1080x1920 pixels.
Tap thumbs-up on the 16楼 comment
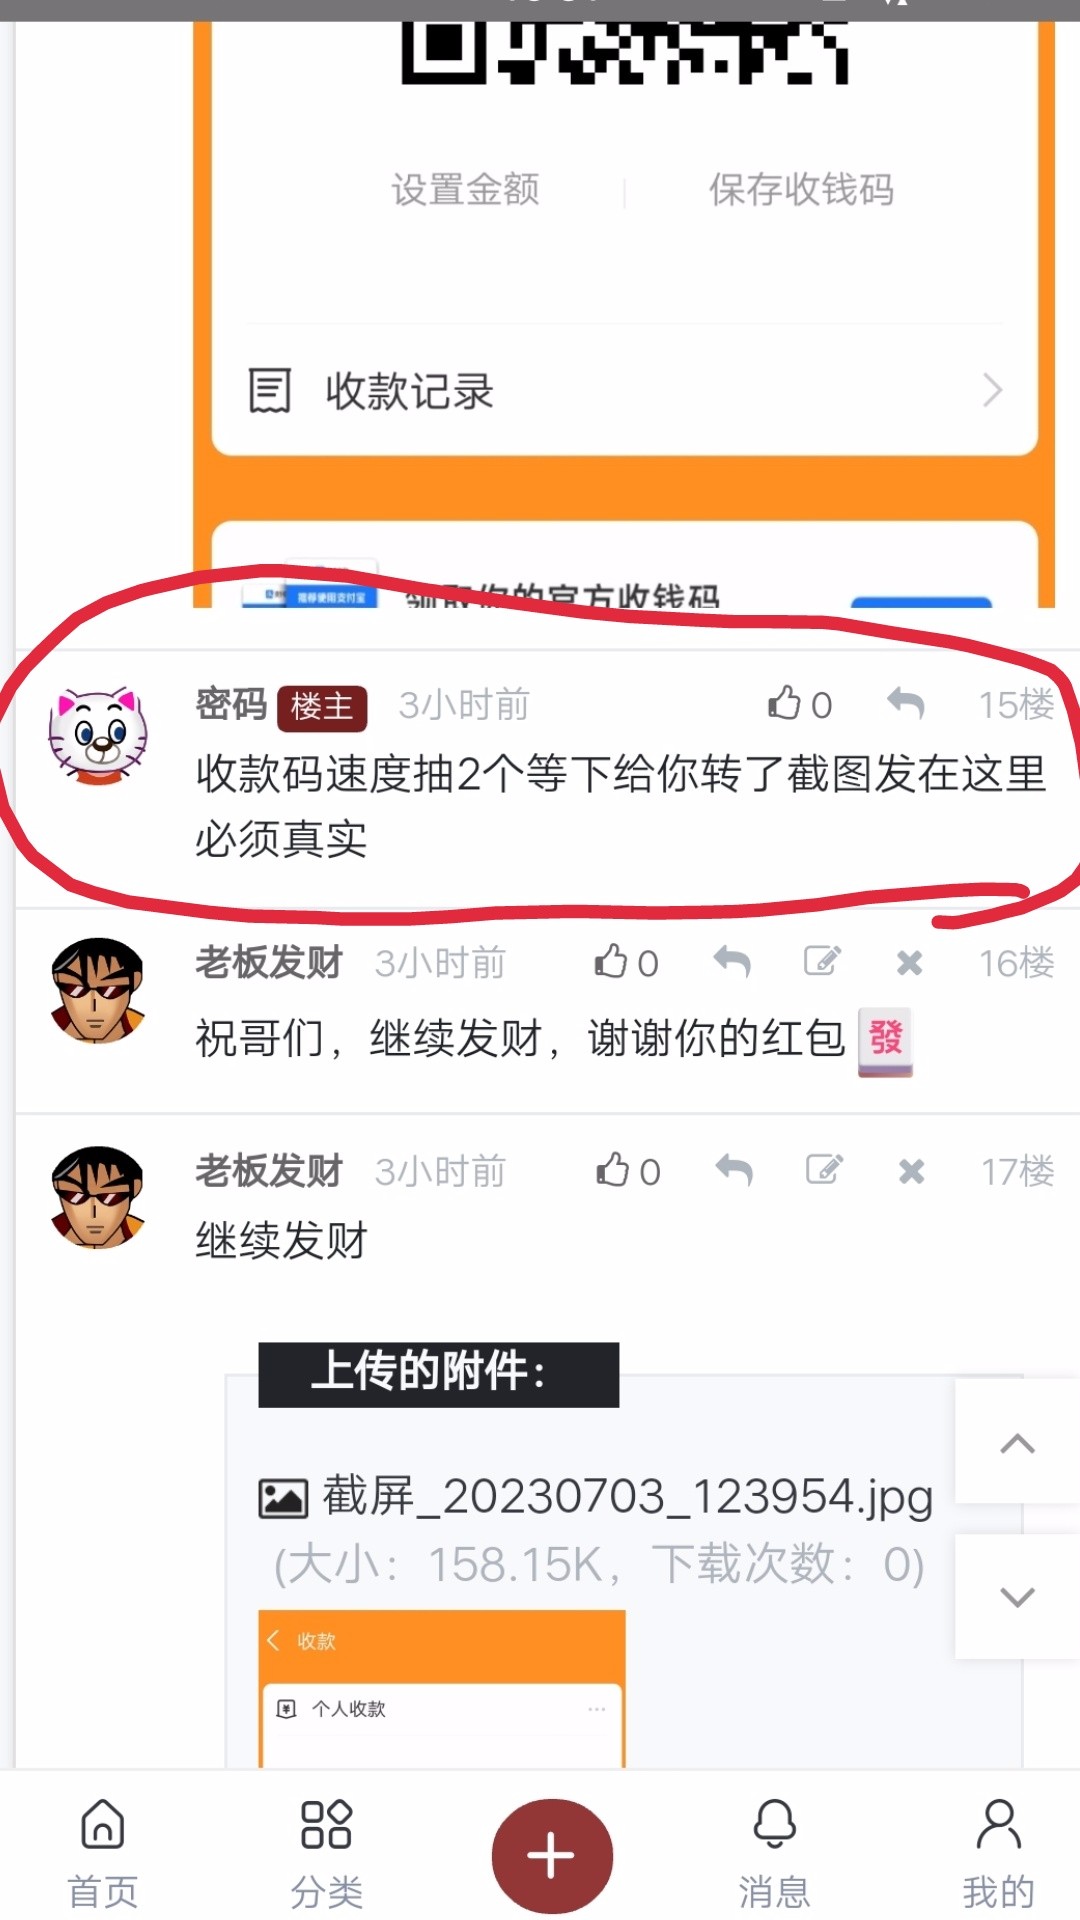(x=626, y=962)
